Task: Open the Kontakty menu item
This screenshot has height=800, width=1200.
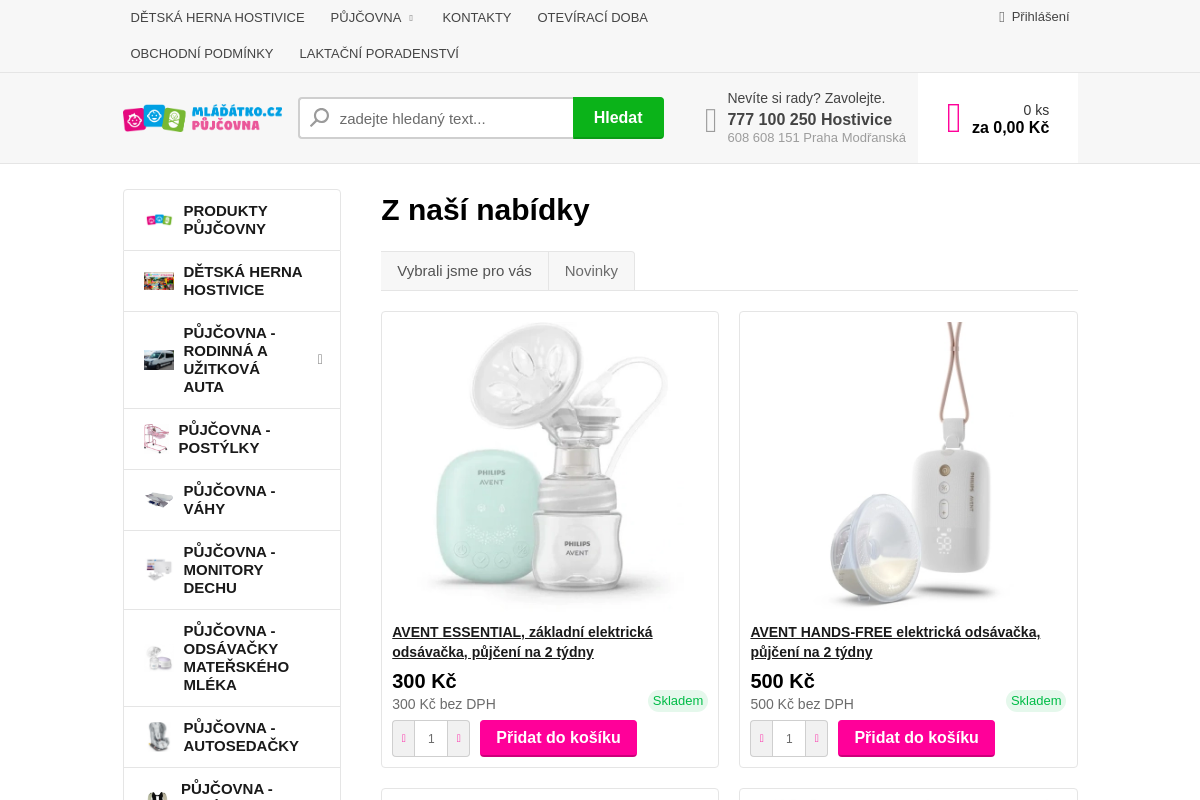Action: coord(477,17)
